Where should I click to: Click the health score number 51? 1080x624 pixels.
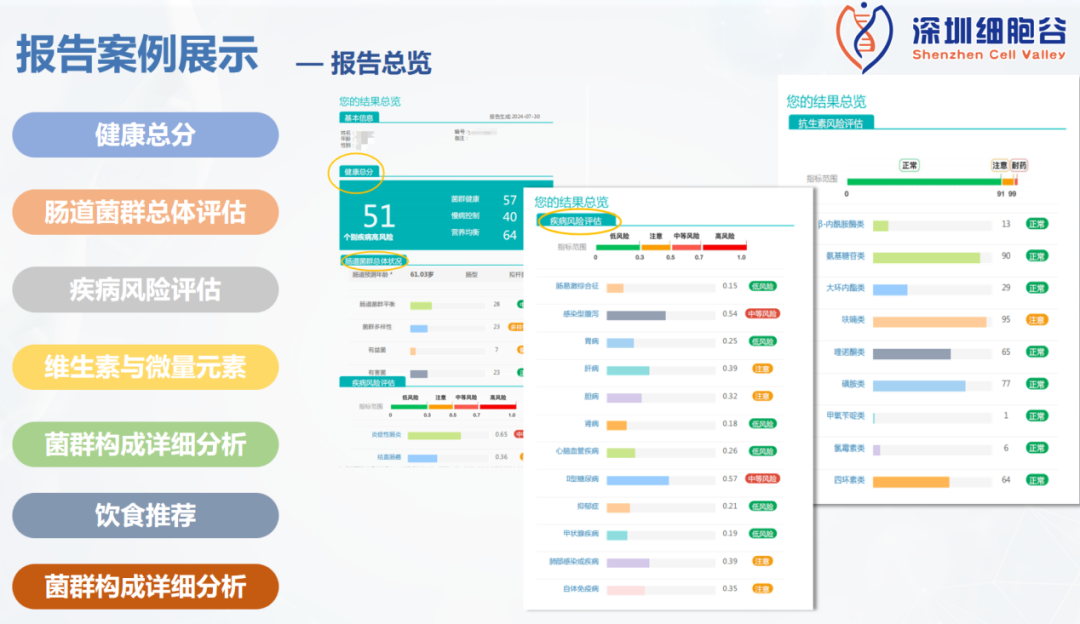(379, 216)
